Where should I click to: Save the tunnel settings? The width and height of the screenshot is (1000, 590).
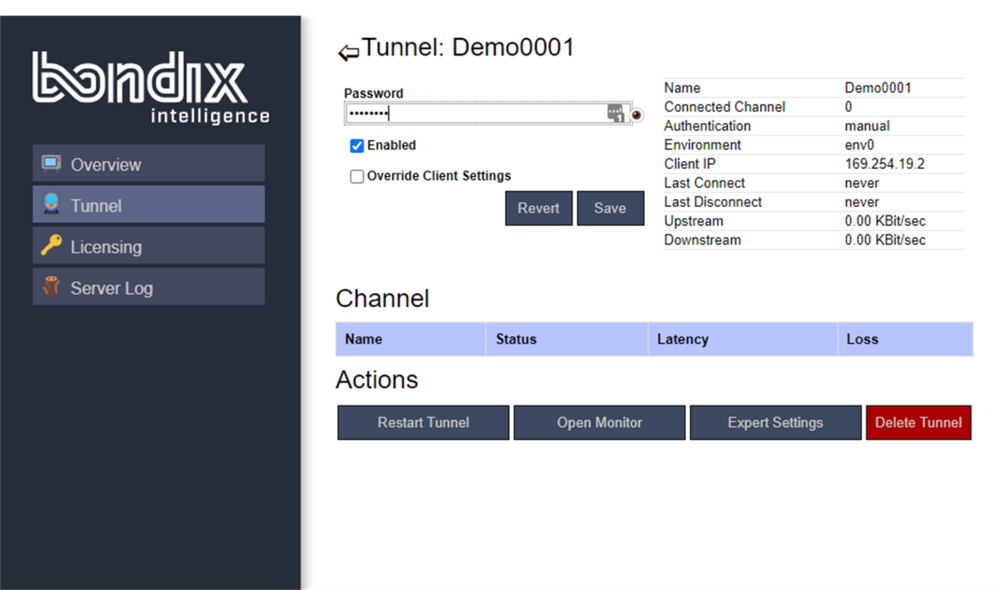pos(610,208)
